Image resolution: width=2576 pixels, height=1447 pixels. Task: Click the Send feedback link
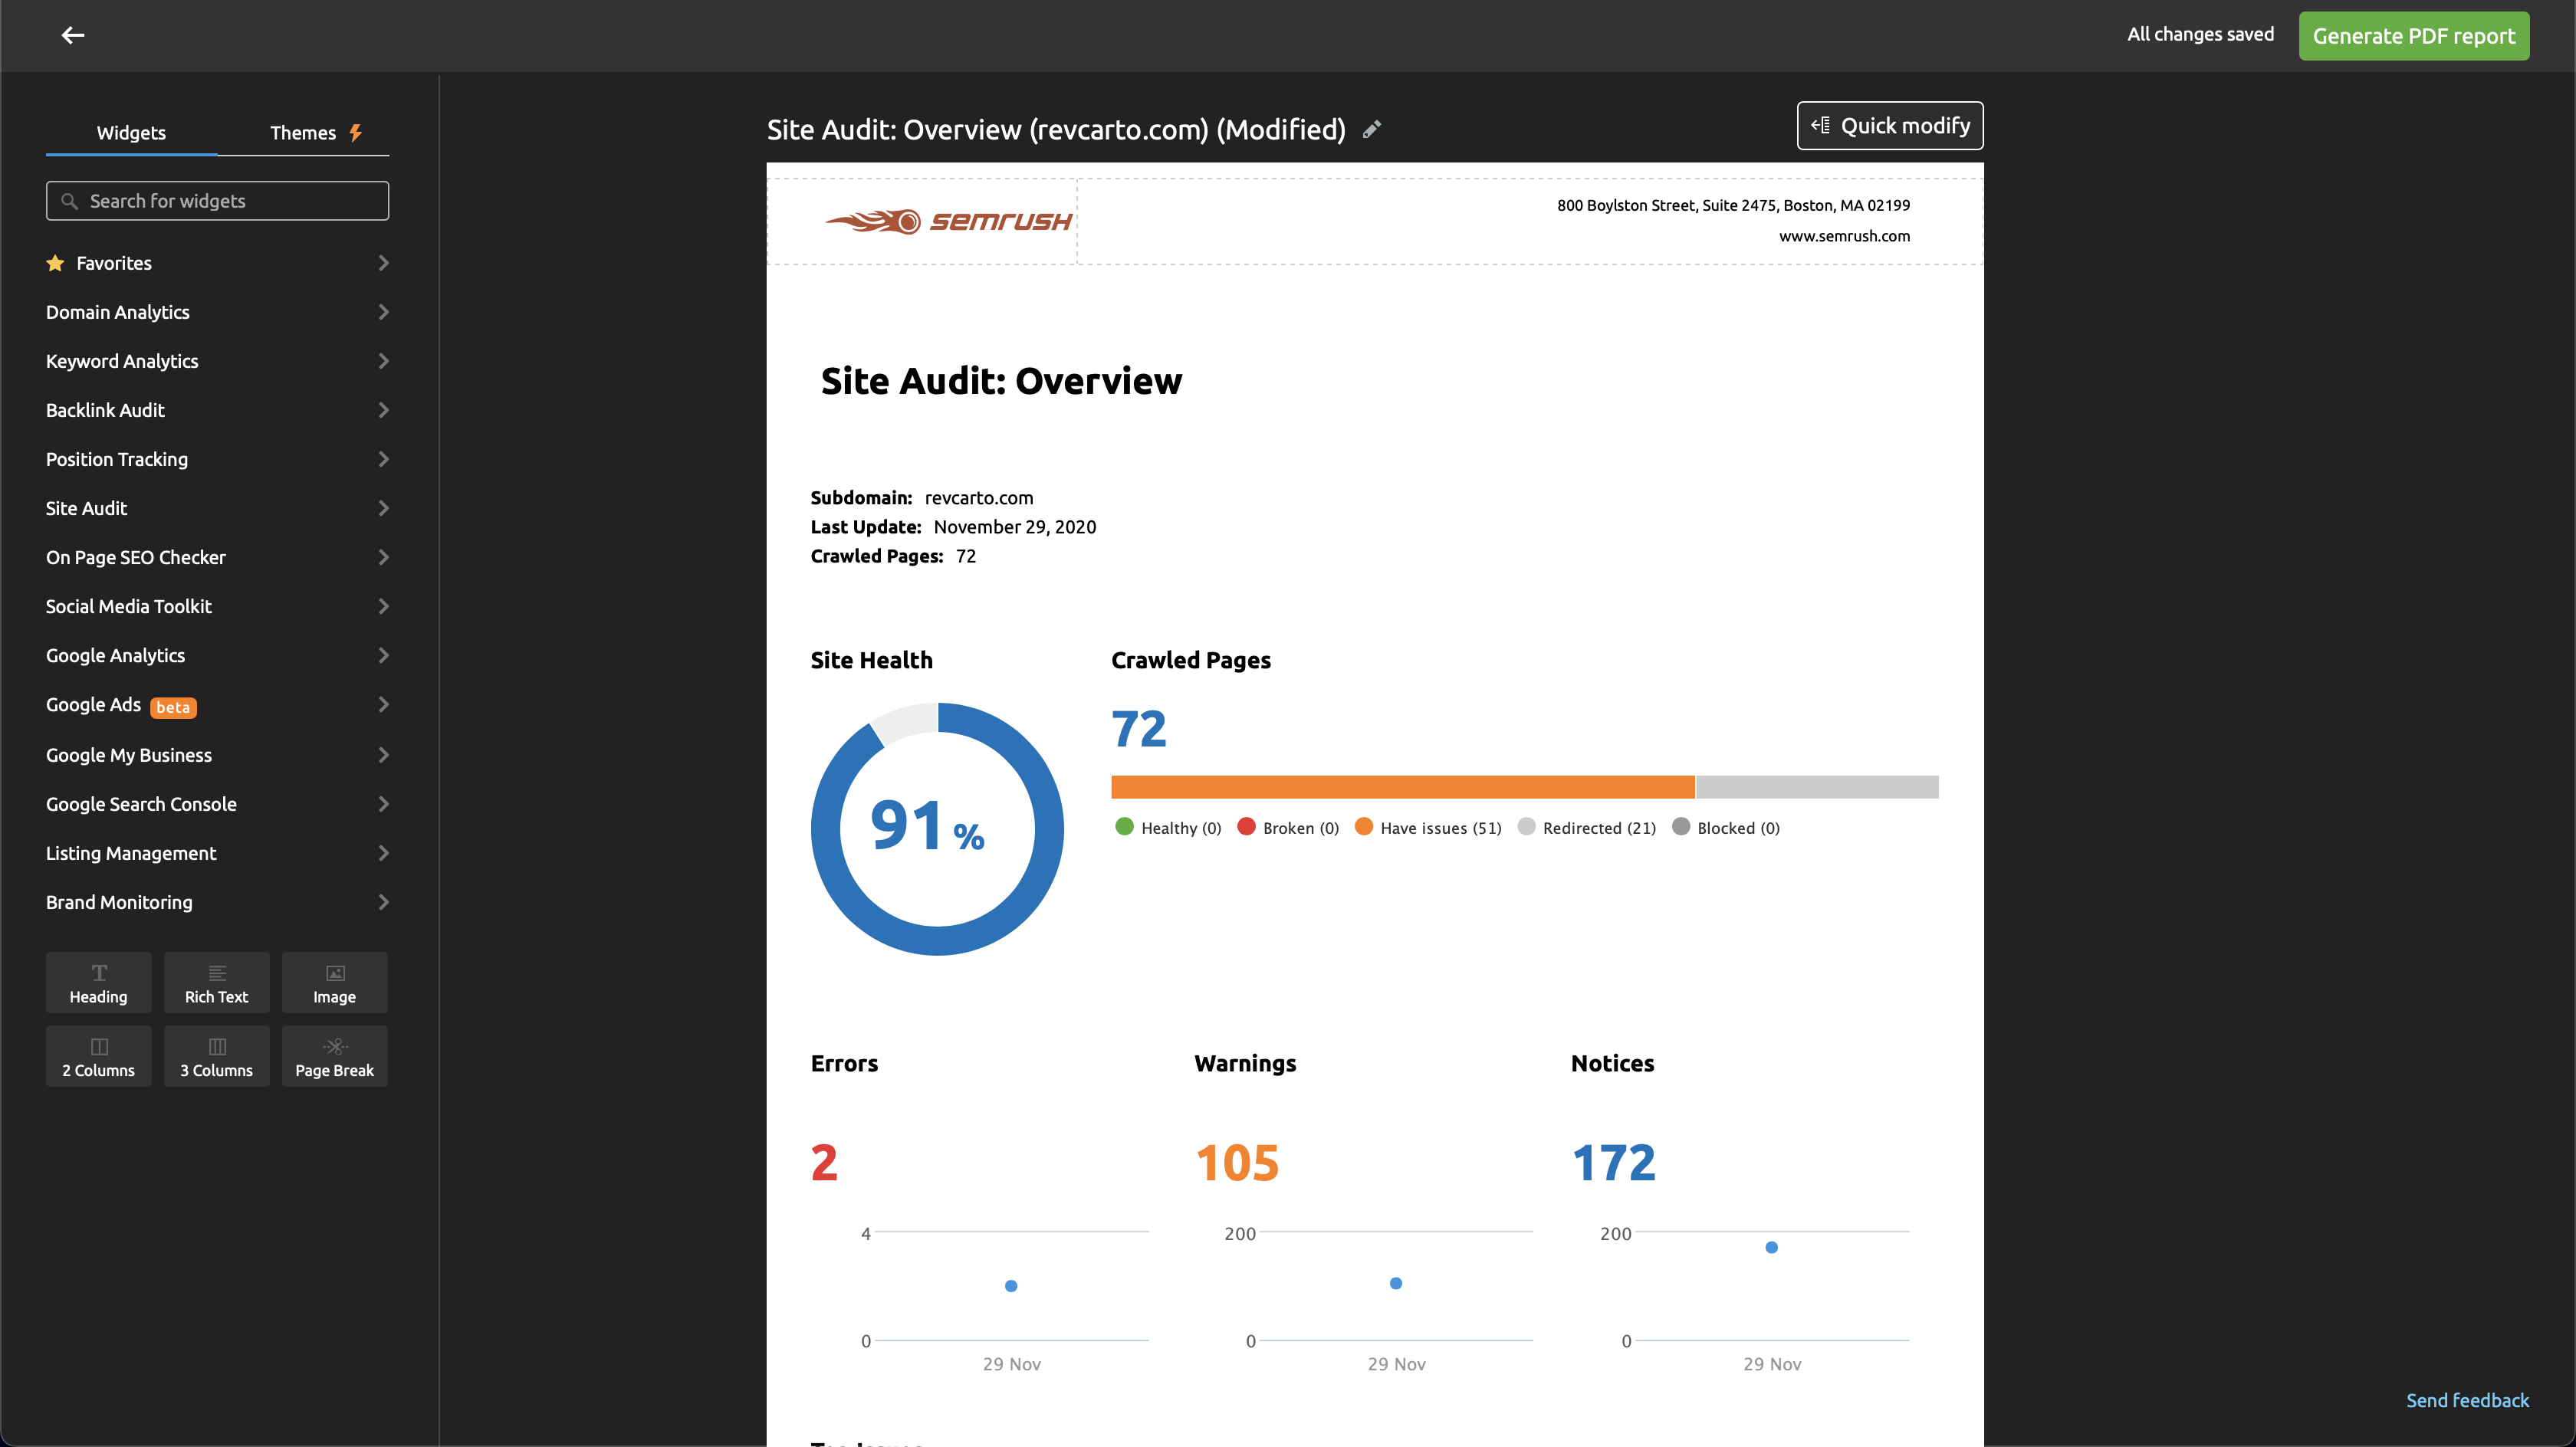tap(2468, 1401)
